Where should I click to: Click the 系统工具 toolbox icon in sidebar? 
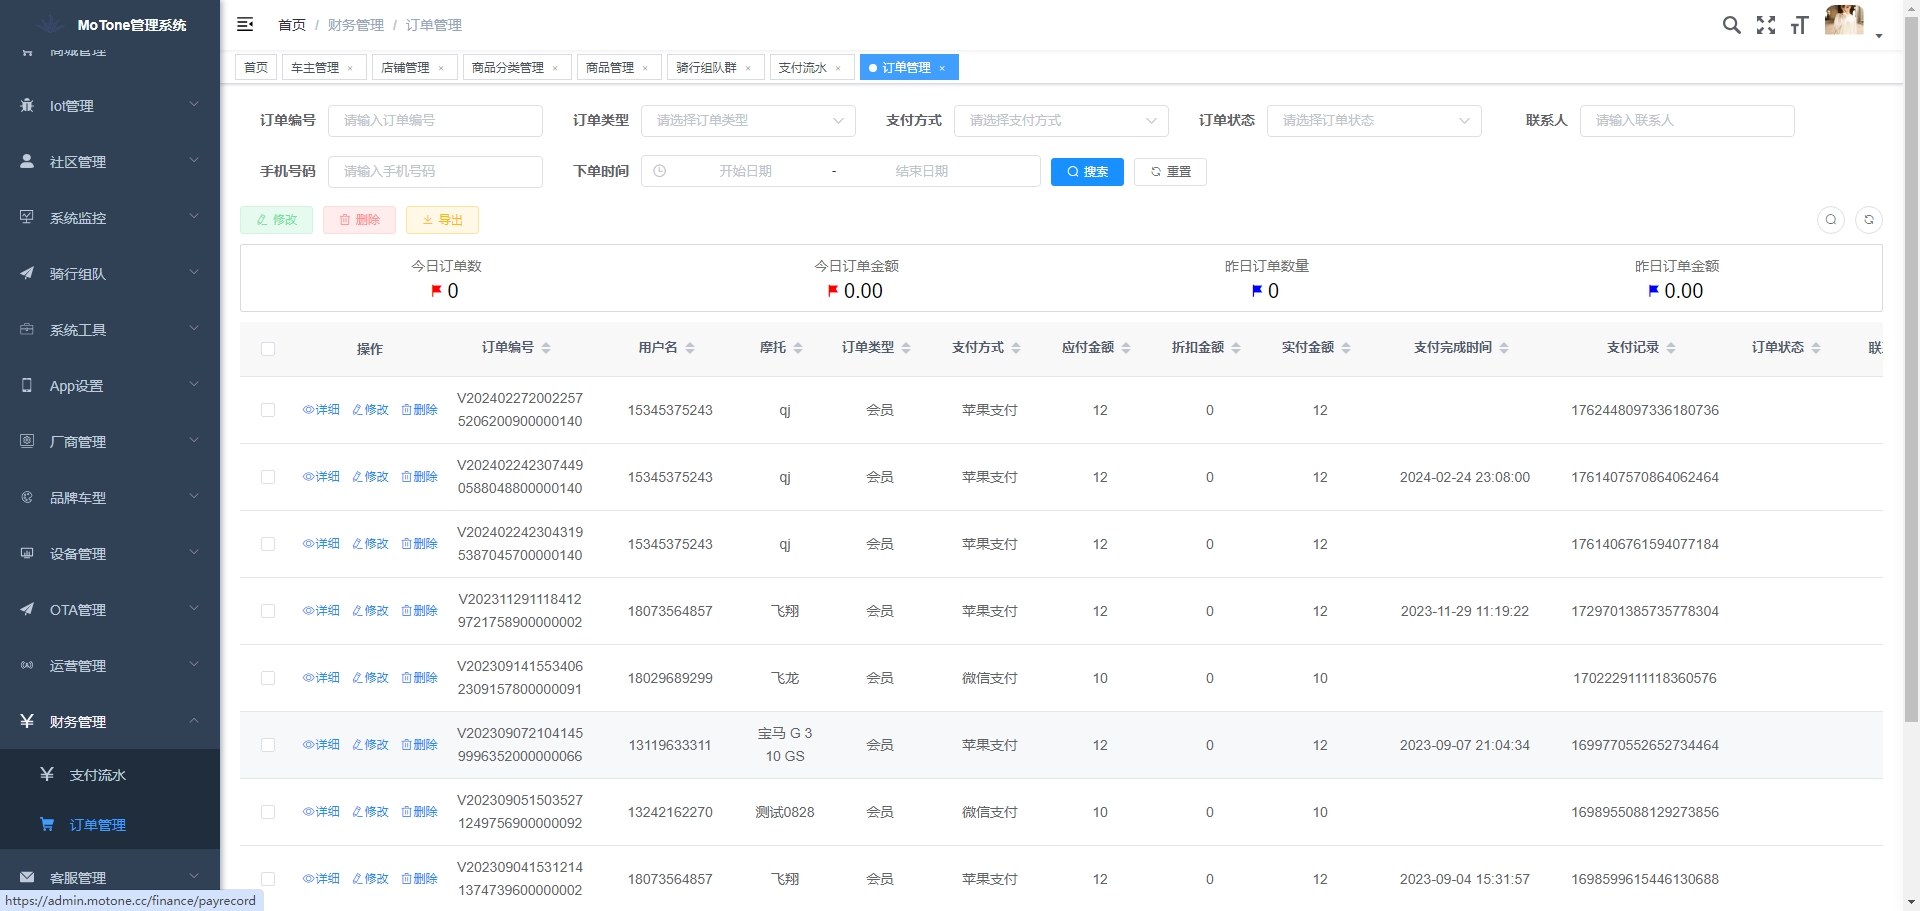coord(27,329)
